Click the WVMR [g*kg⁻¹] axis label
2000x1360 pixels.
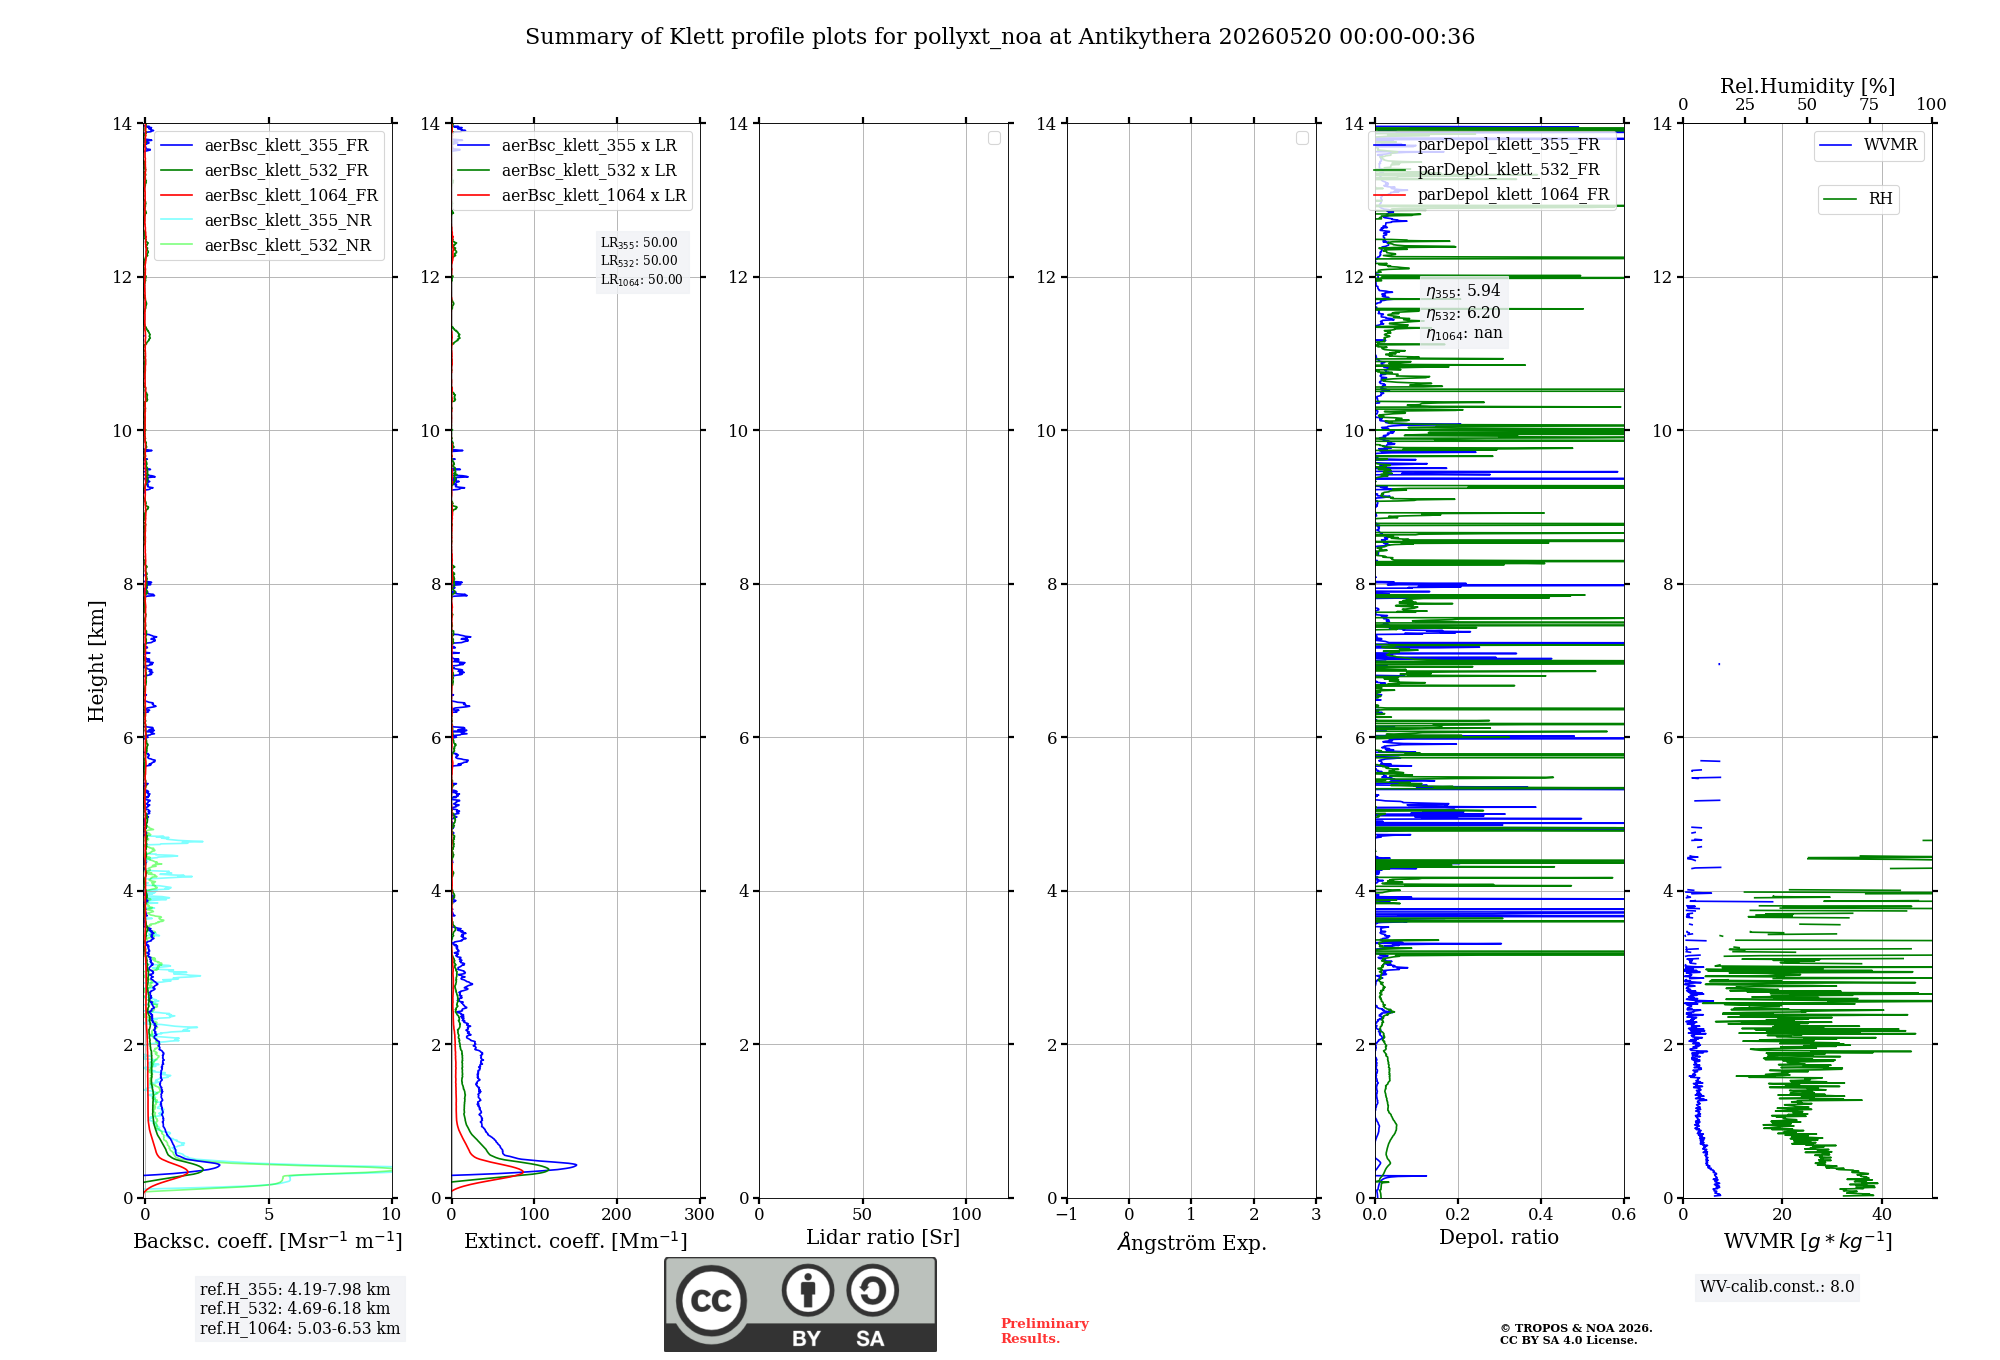coord(1808,1241)
